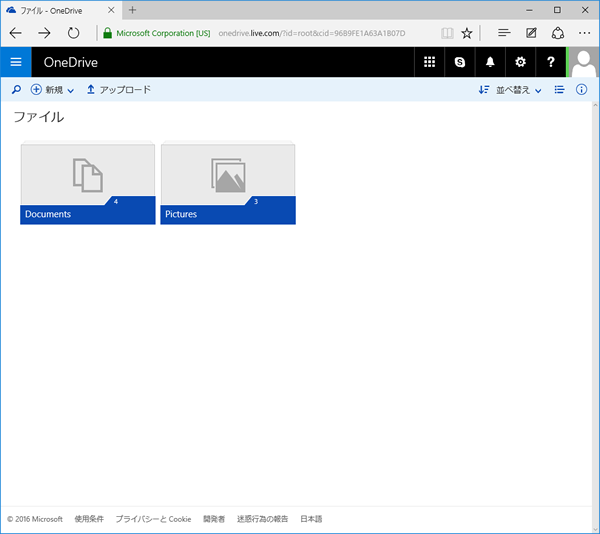Click the ファイル page heading
This screenshot has height=534, width=600.
(39, 117)
